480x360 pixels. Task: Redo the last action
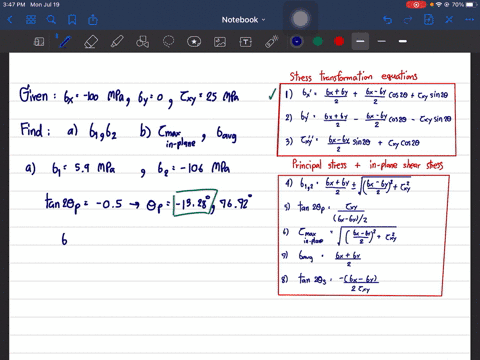(408, 20)
